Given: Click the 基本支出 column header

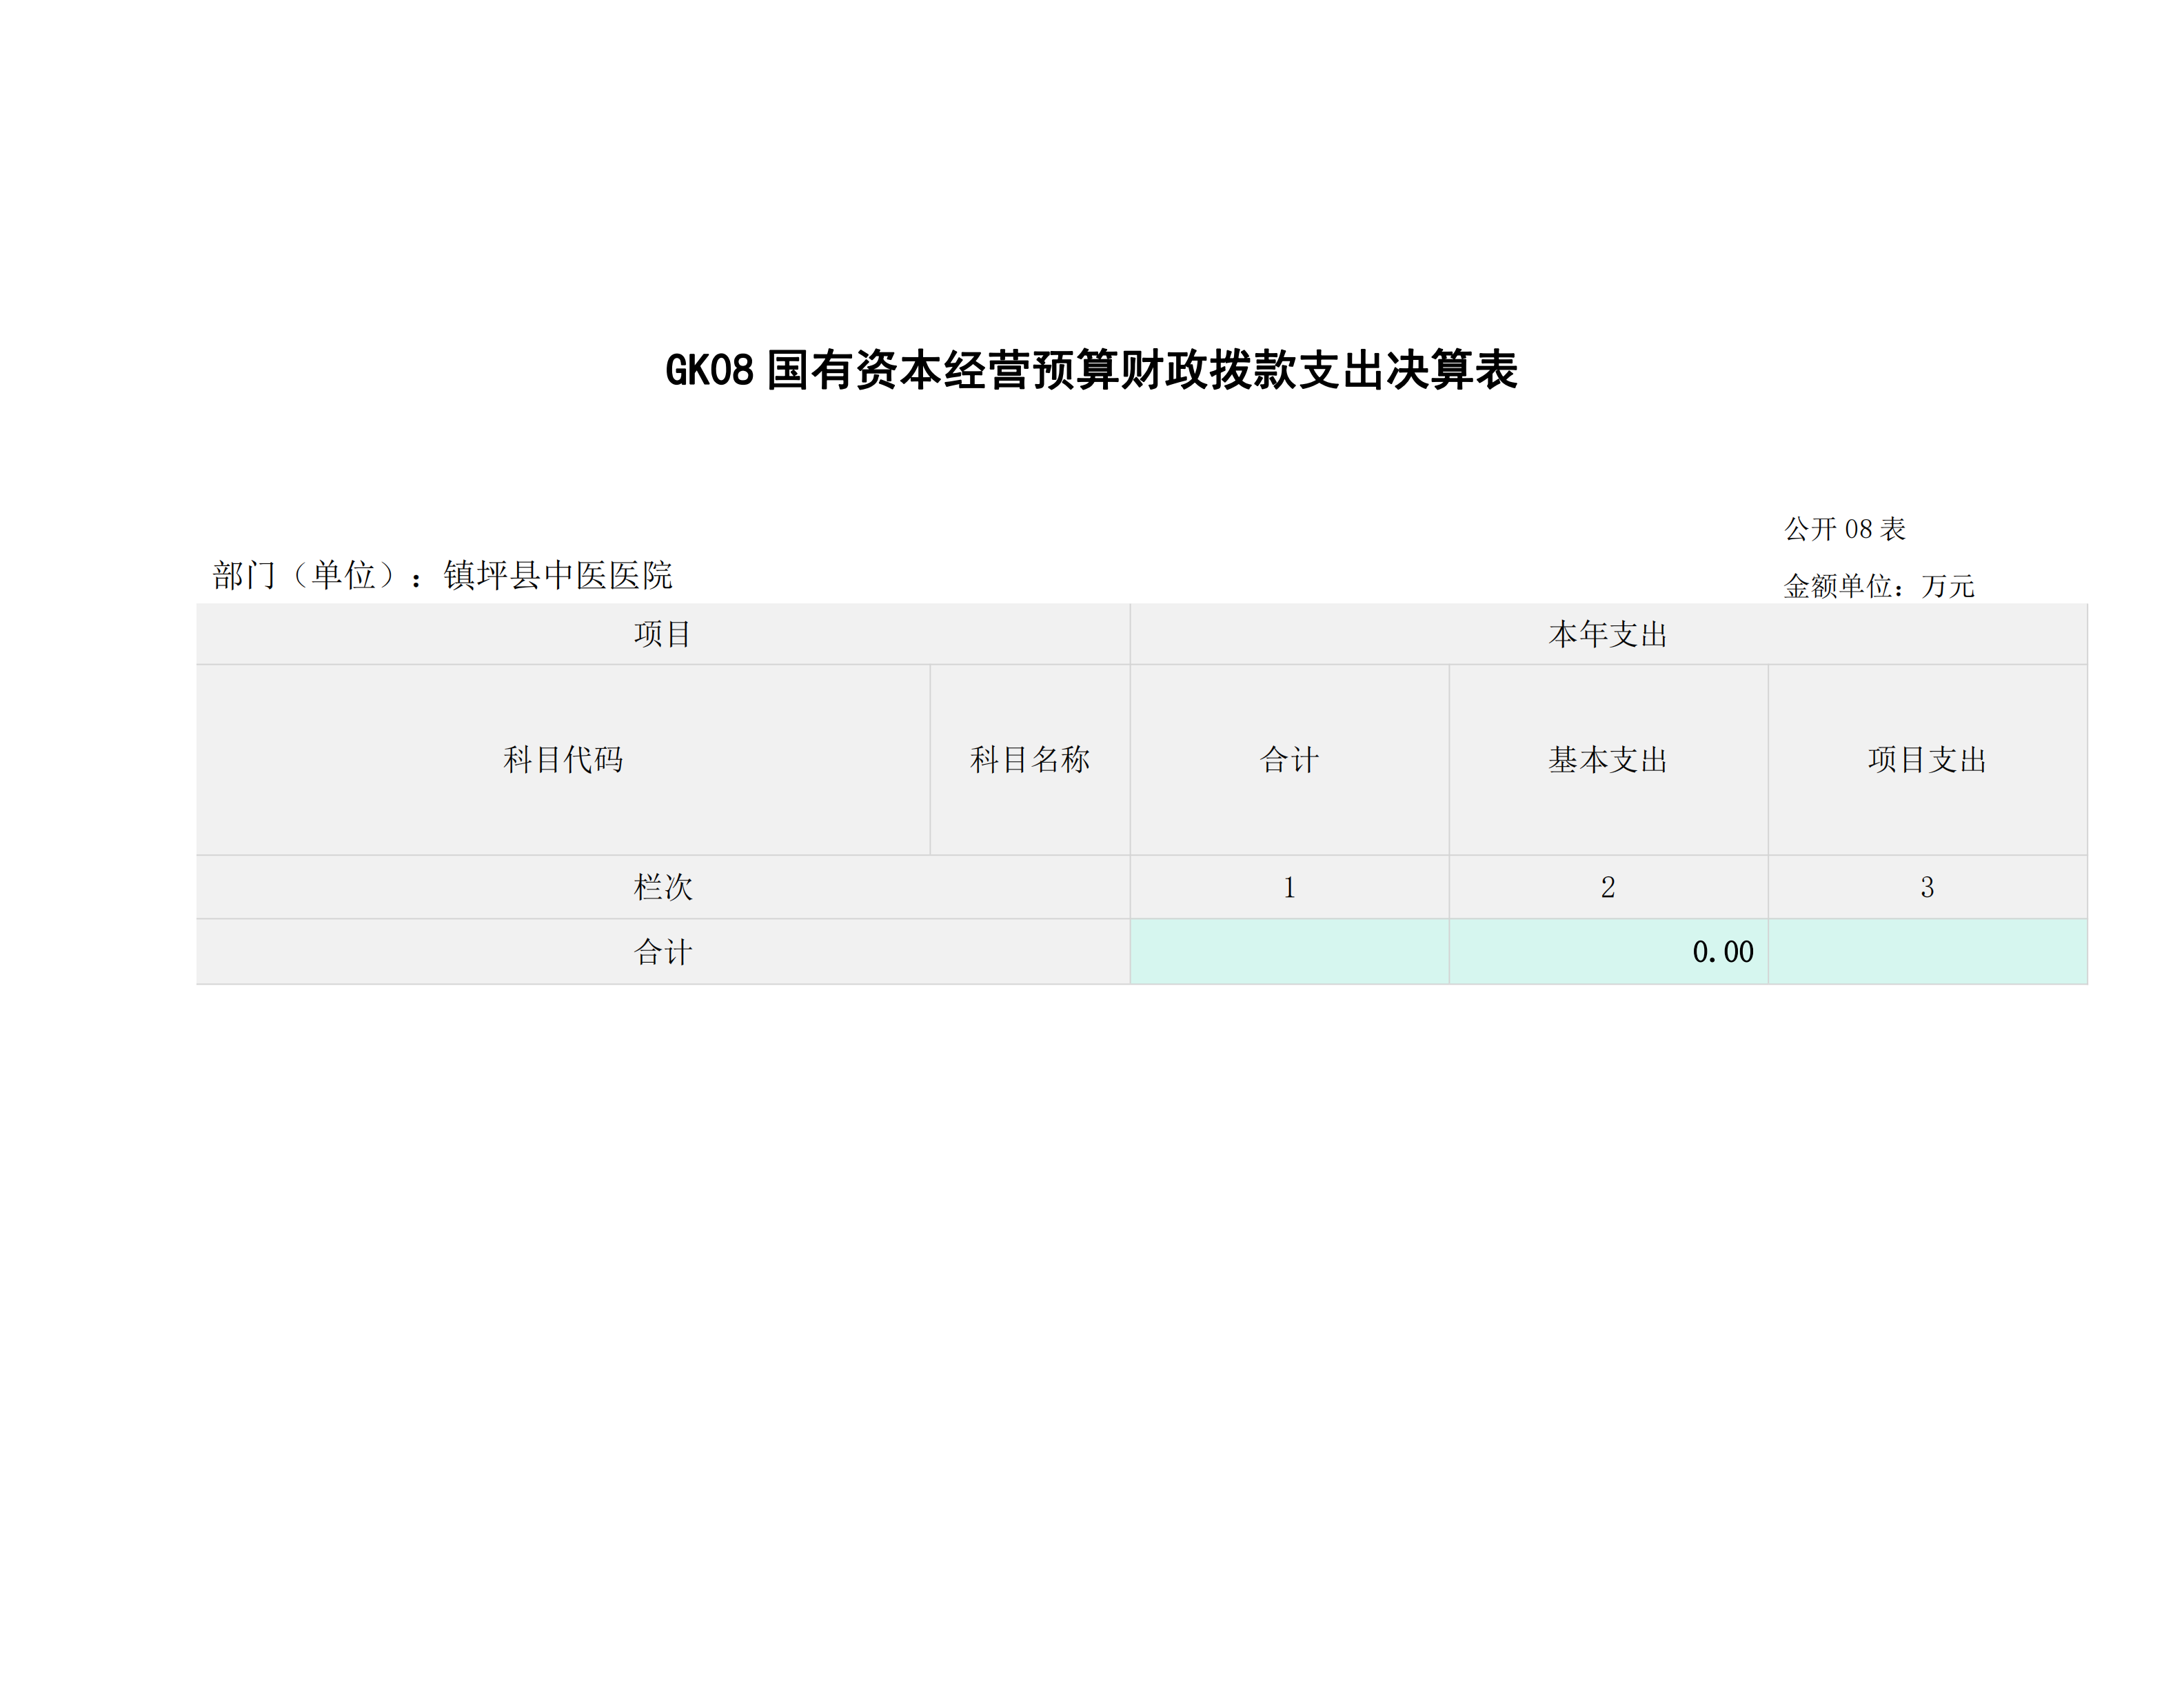Looking at the screenshot, I should pos(1608,760).
